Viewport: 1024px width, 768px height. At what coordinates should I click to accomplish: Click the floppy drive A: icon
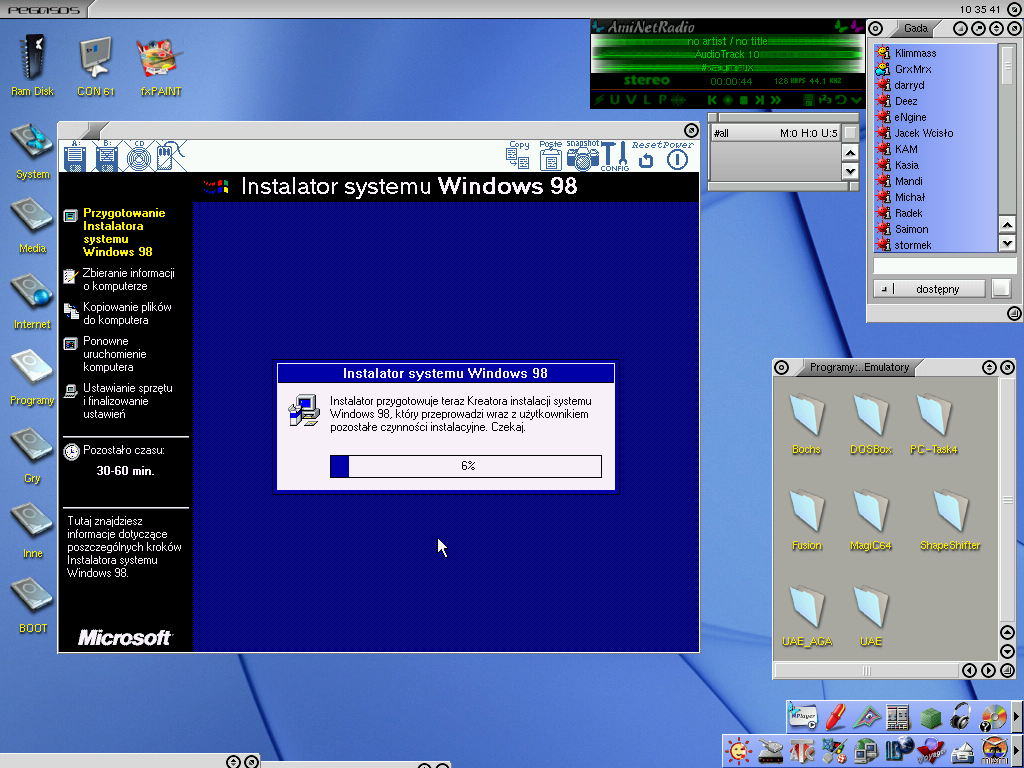coord(74,157)
